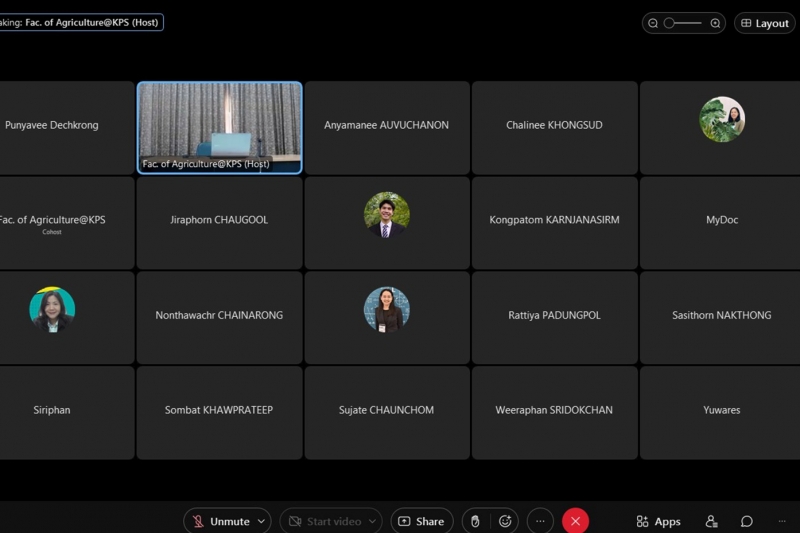Open the emoji reactions icon
Viewport: 800px width, 533px height.
pyautogui.click(x=505, y=521)
